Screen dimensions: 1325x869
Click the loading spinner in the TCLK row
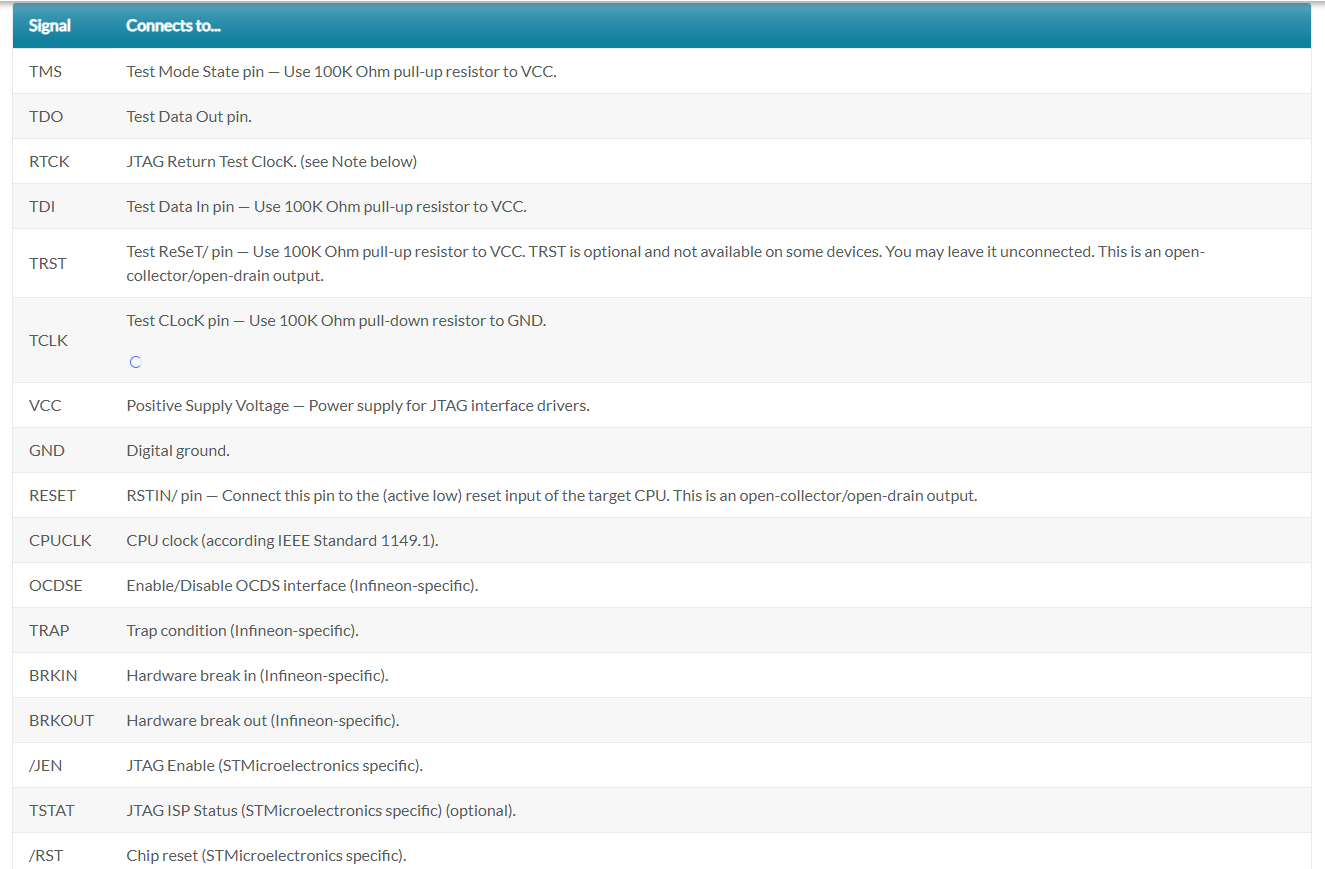pos(135,362)
